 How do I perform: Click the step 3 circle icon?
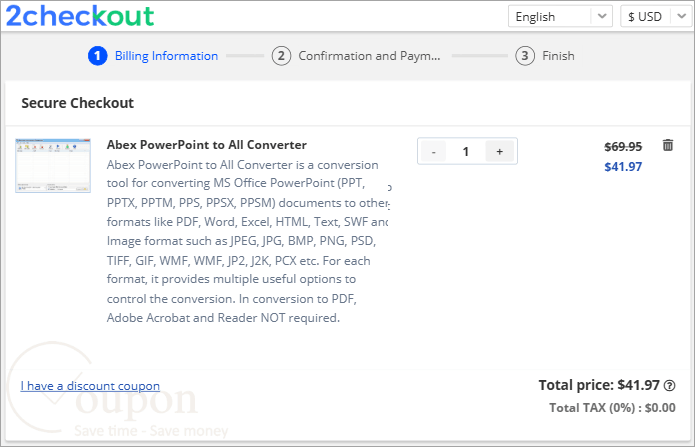tap(525, 56)
